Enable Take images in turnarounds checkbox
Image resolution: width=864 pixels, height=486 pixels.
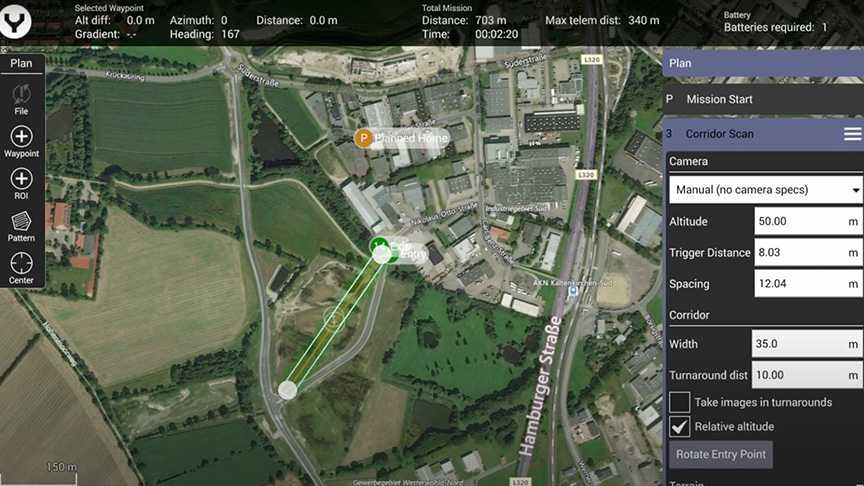point(679,402)
